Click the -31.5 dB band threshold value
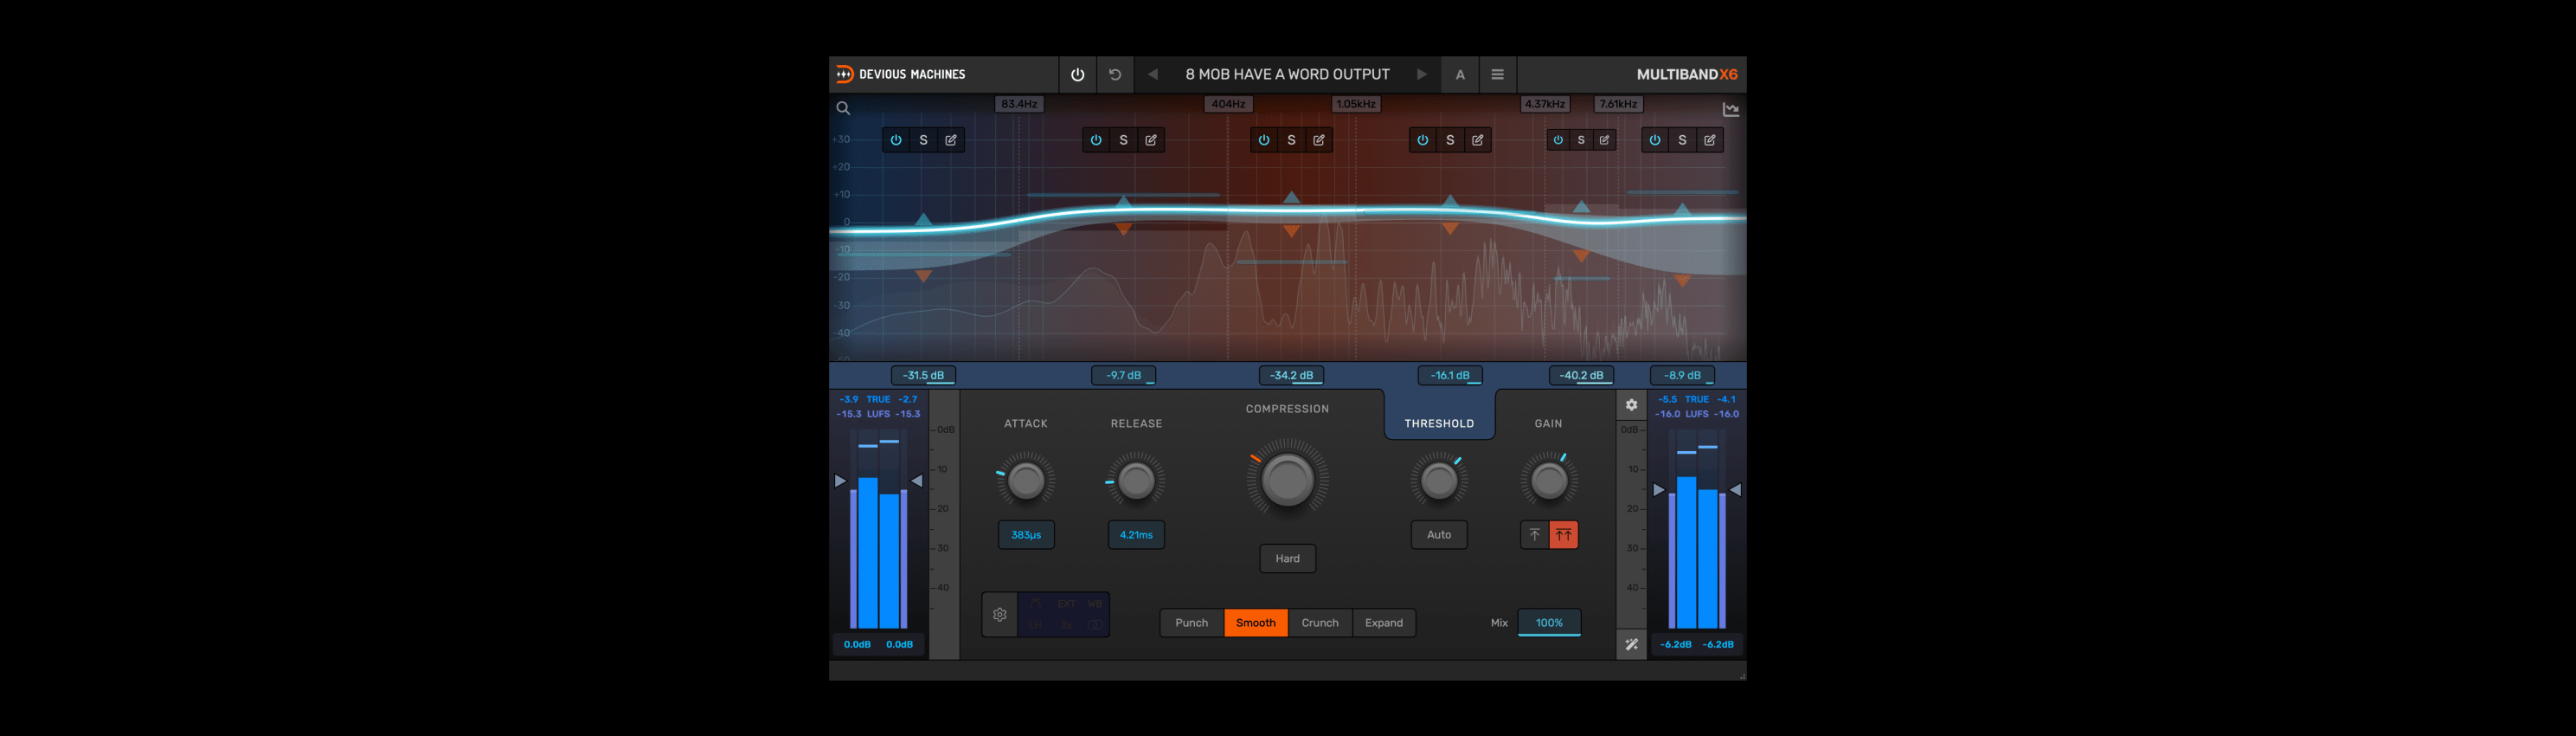Screen dimensions: 2576x736 tap(923, 376)
